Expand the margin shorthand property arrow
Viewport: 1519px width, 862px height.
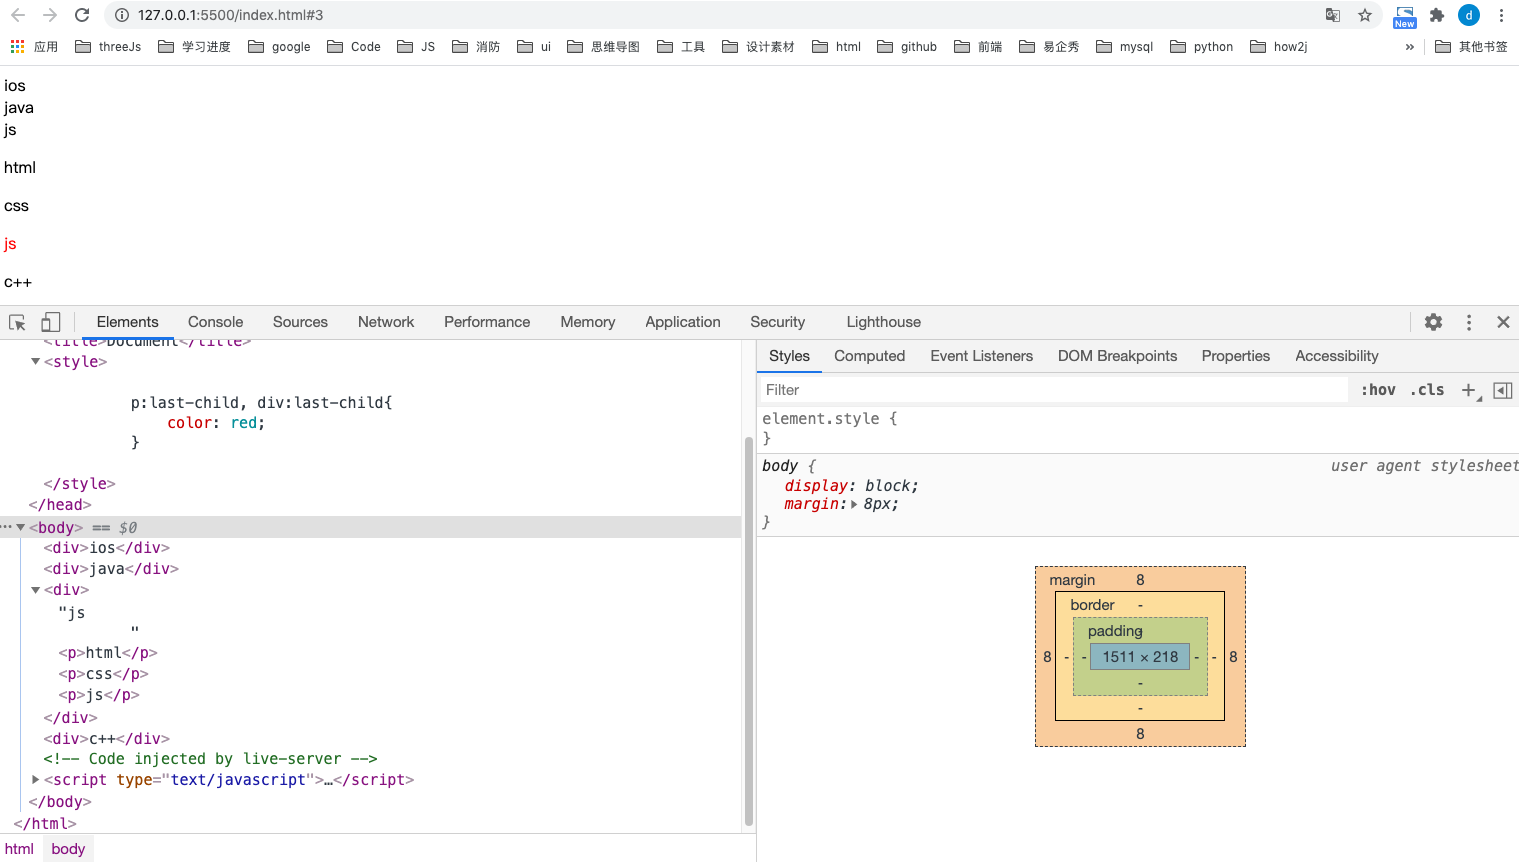[x=854, y=505]
